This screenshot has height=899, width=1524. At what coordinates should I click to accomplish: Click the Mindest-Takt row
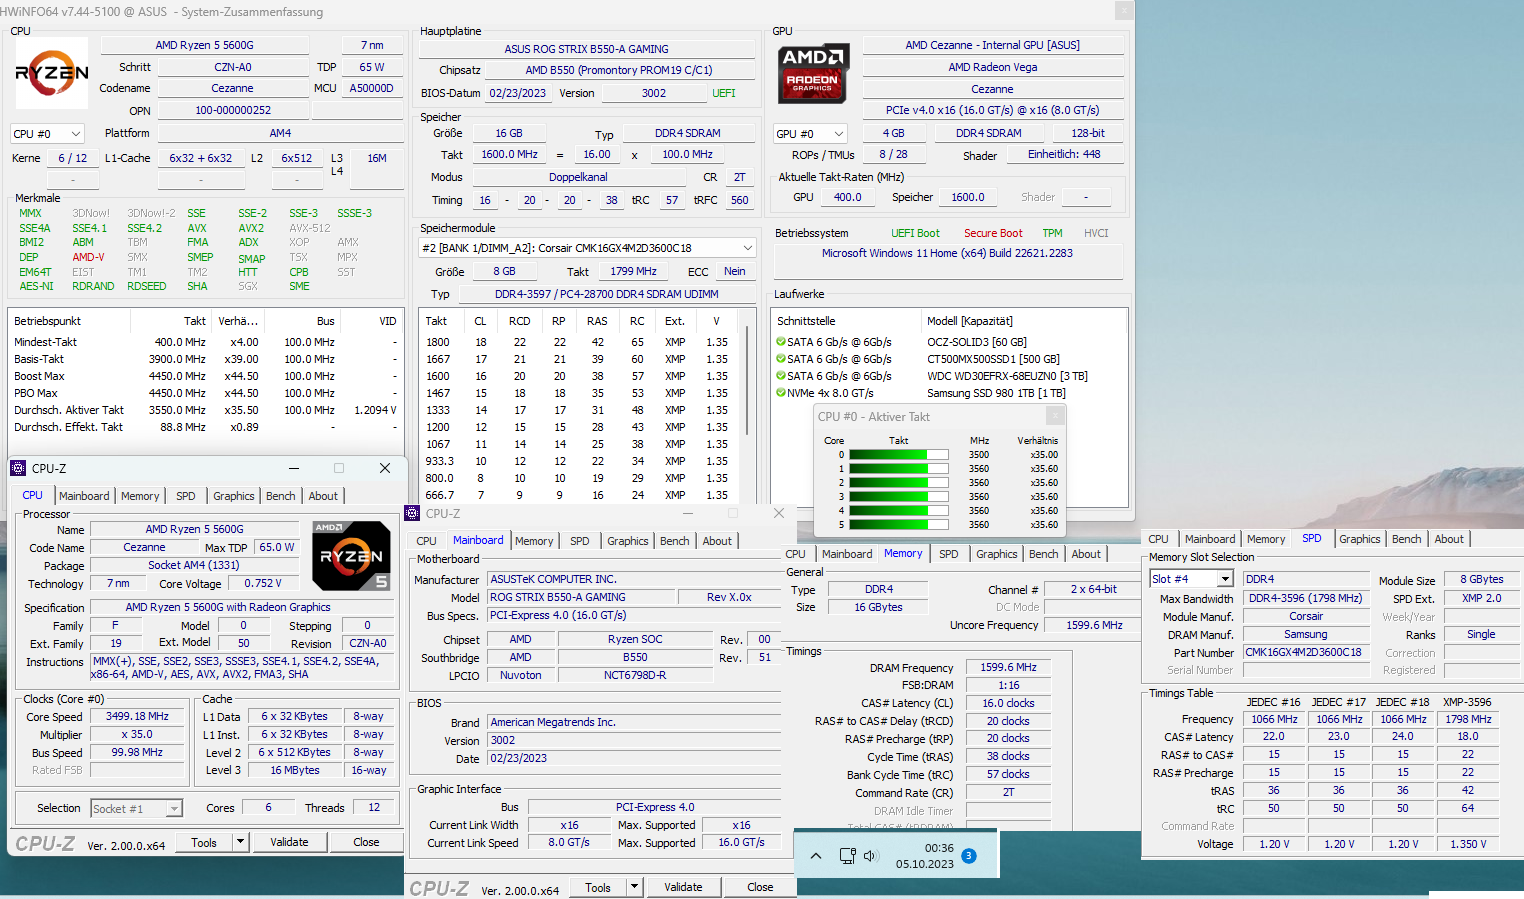205,342
